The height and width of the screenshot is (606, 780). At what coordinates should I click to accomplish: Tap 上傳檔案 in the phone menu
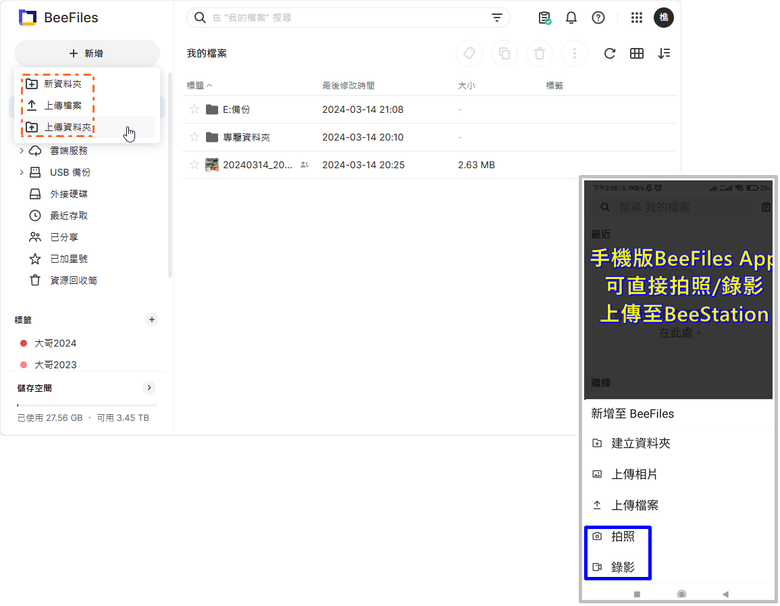634,505
